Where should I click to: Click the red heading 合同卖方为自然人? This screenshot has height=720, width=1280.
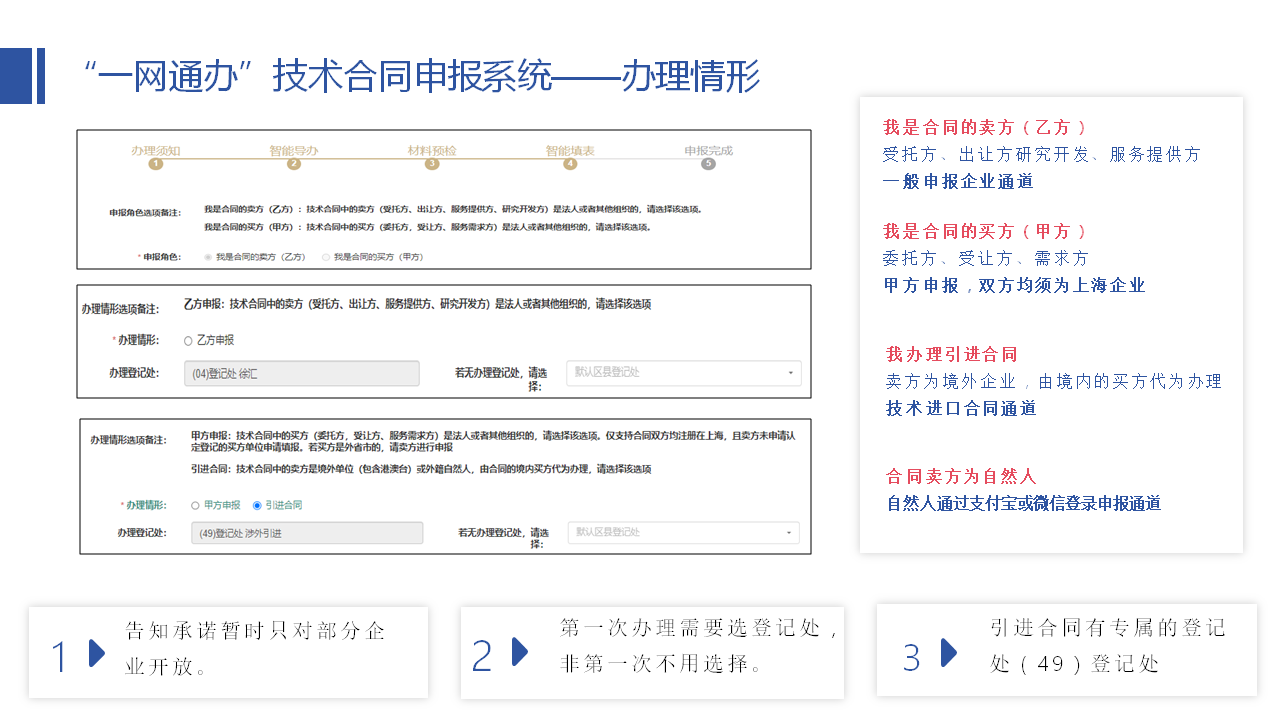961,476
